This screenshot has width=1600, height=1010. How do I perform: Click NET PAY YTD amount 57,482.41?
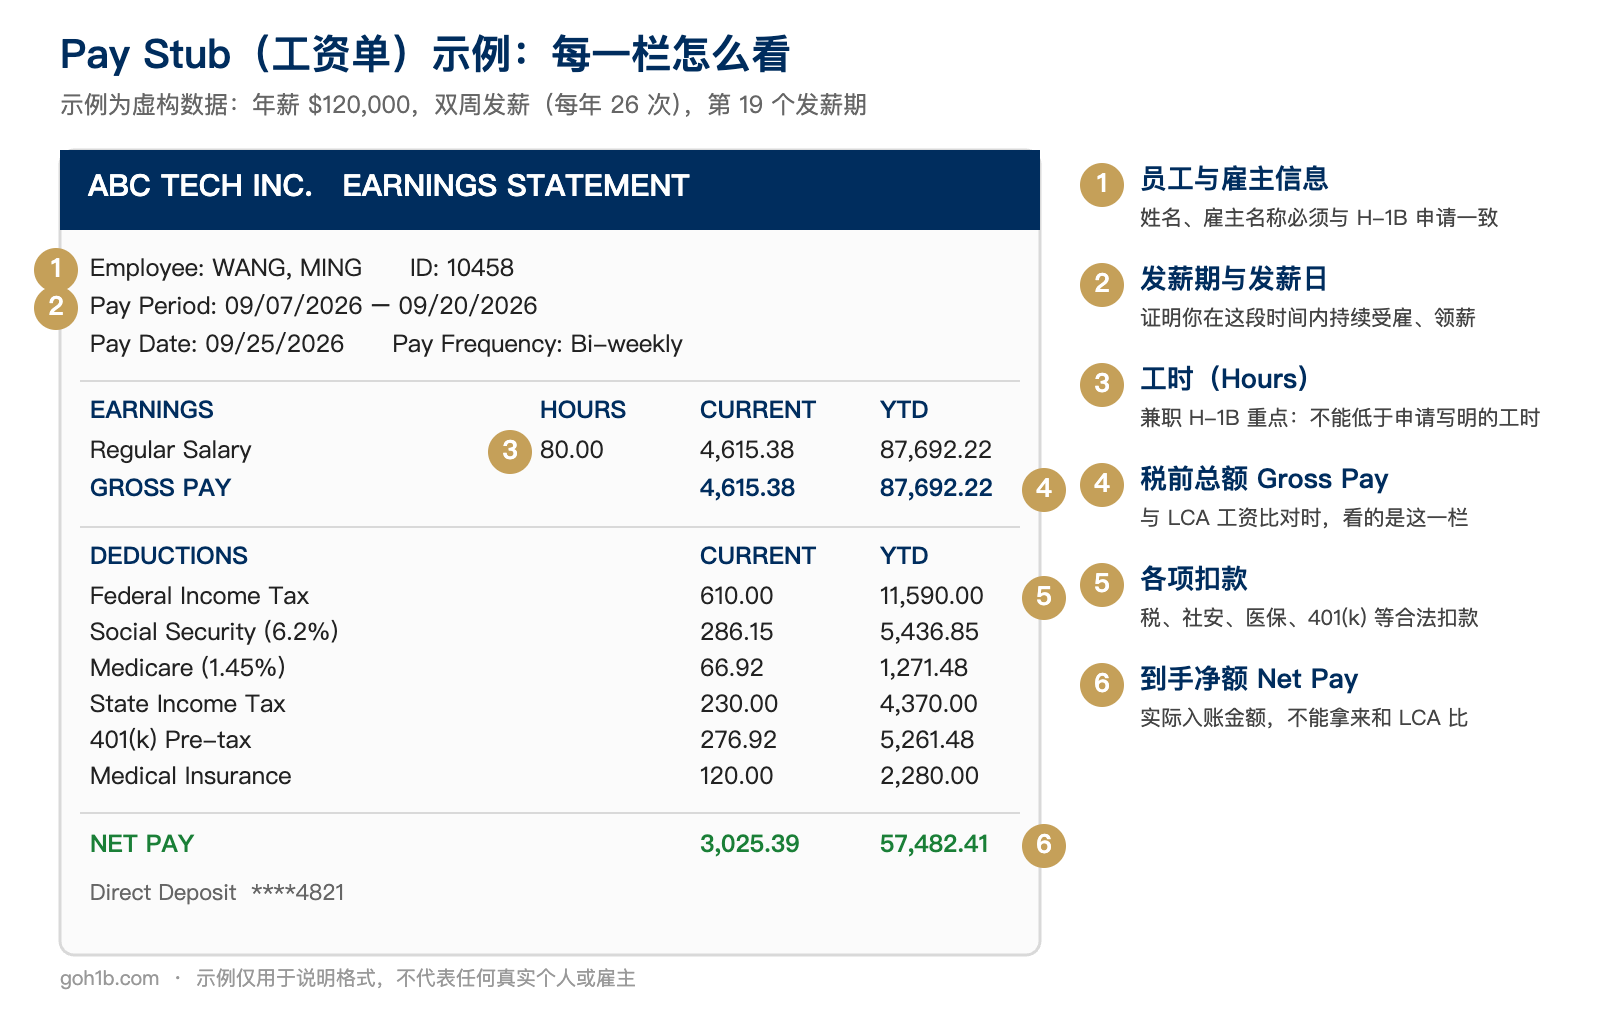click(x=934, y=844)
